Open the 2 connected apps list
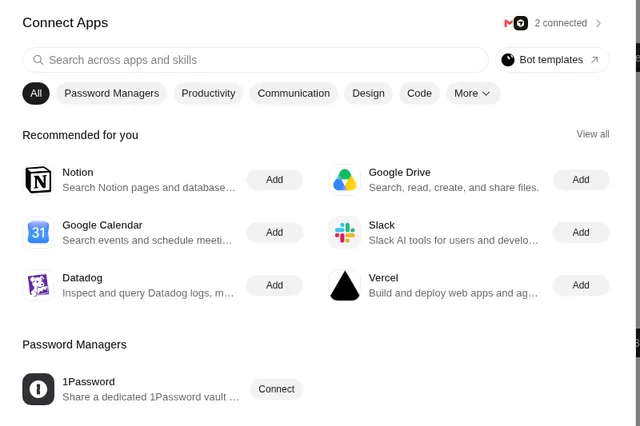The width and height of the screenshot is (640, 426). (x=553, y=23)
